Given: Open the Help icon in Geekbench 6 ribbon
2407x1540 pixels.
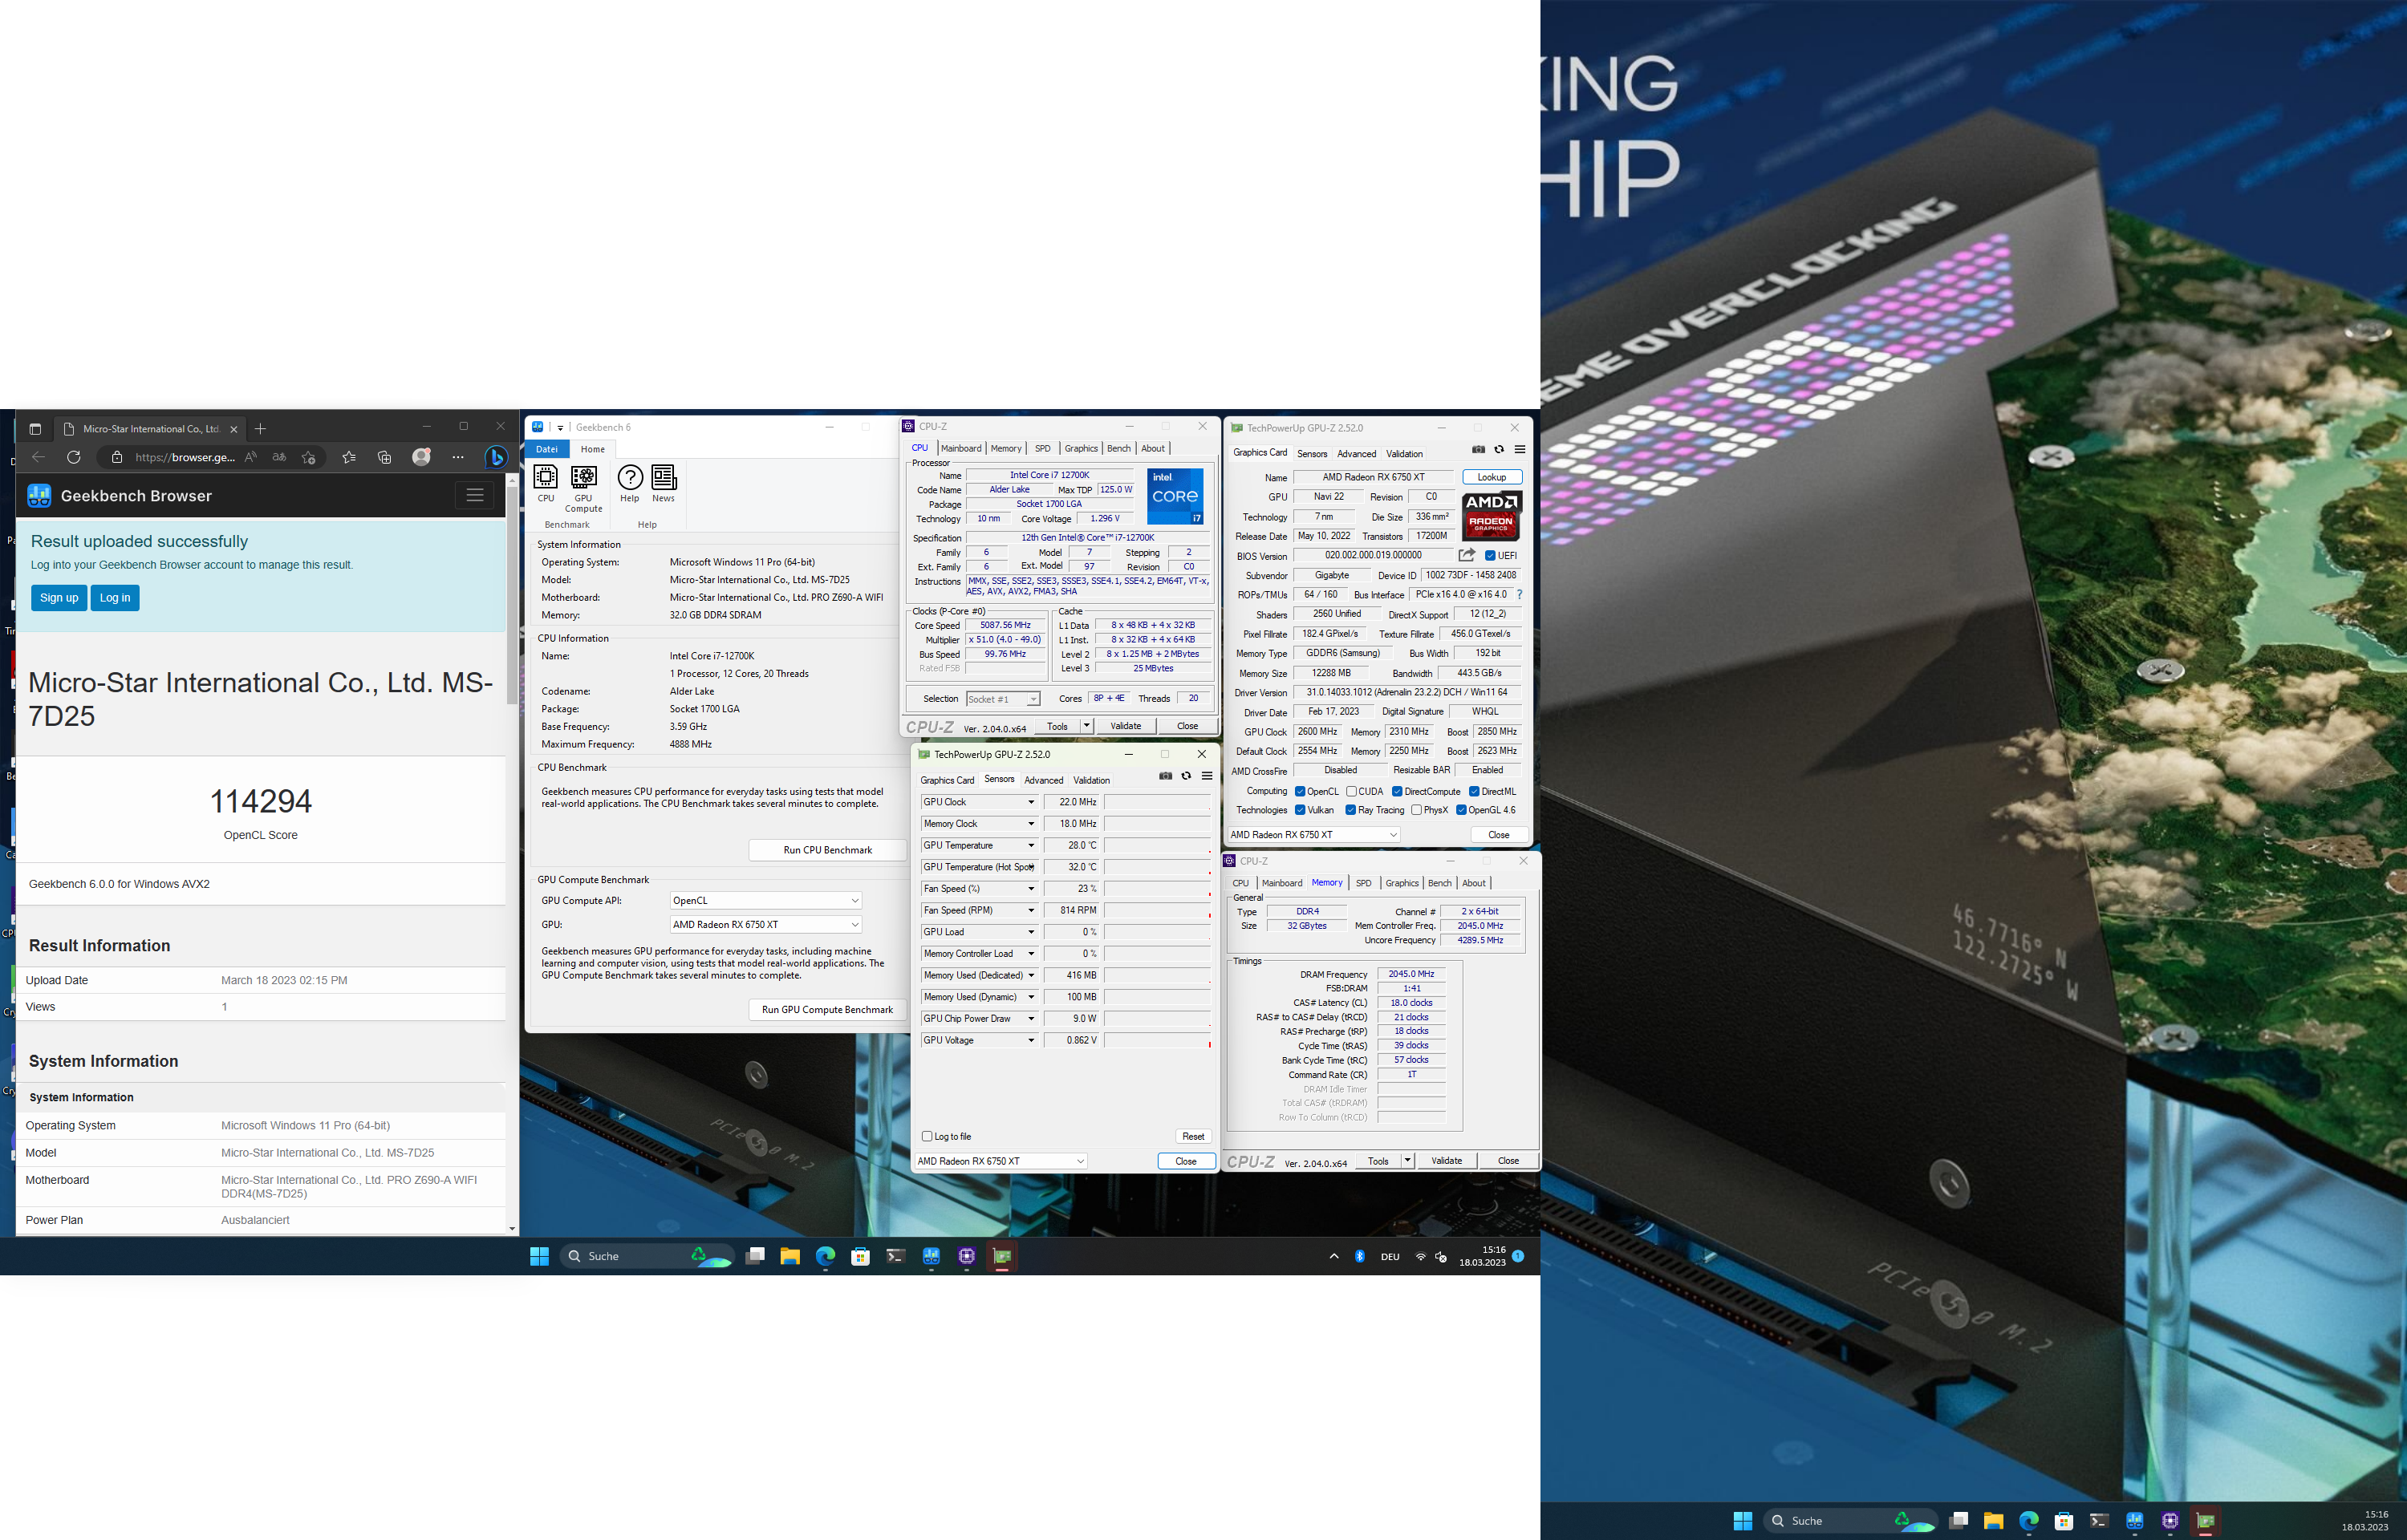Looking at the screenshot, I should (630, 484).
